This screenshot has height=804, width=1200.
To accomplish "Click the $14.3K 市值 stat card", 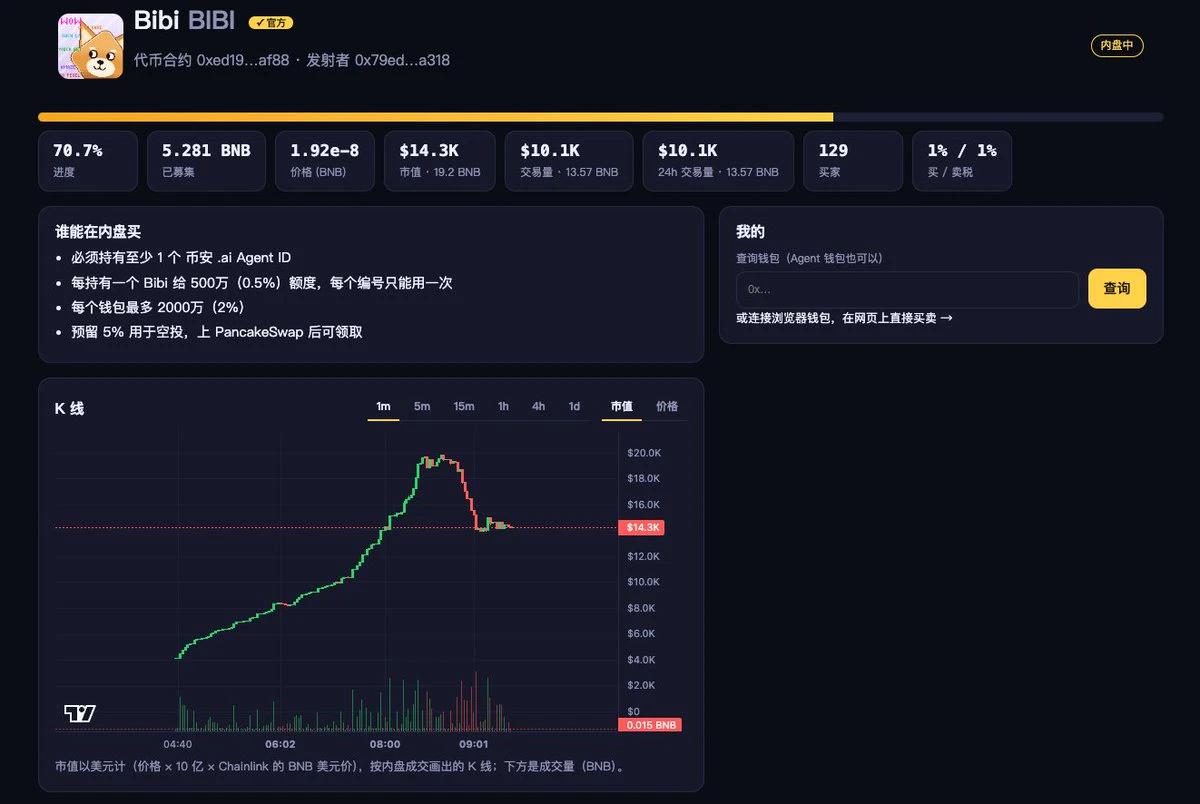I will point(440,161).
